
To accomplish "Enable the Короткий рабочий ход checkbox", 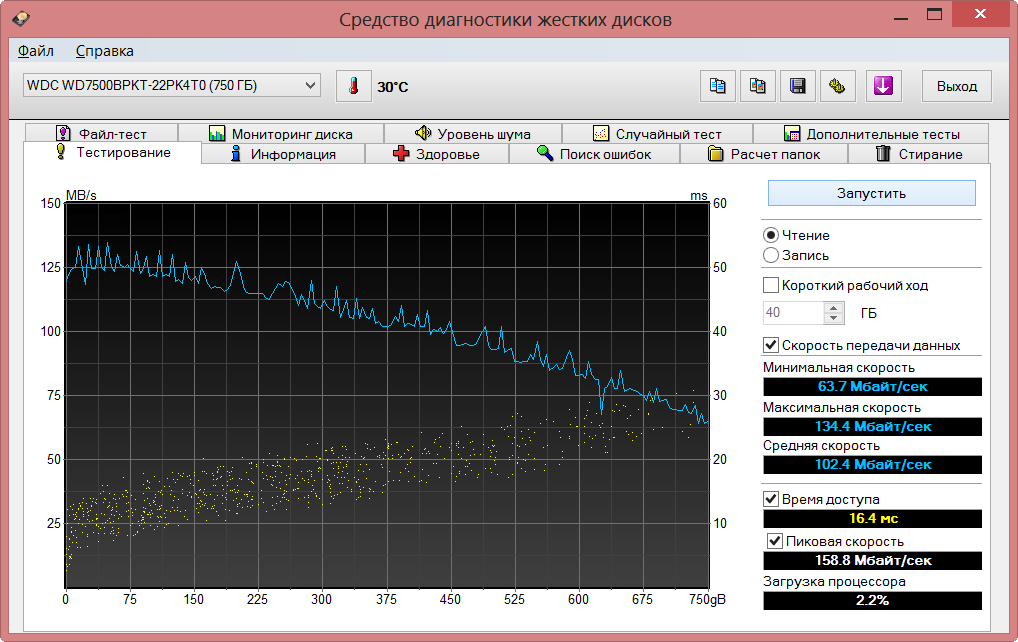I will (771, 285).
